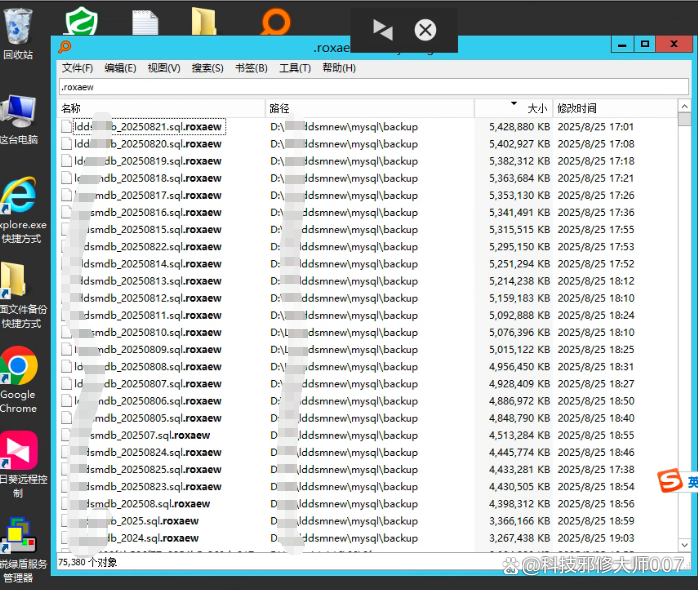
Task: Sort by the 修改时间 column header
Action: coord(577,108)
